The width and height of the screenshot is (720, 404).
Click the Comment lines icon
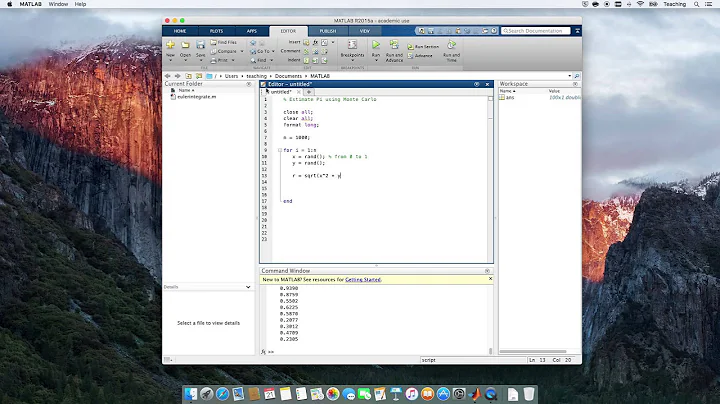click(306, 51)
